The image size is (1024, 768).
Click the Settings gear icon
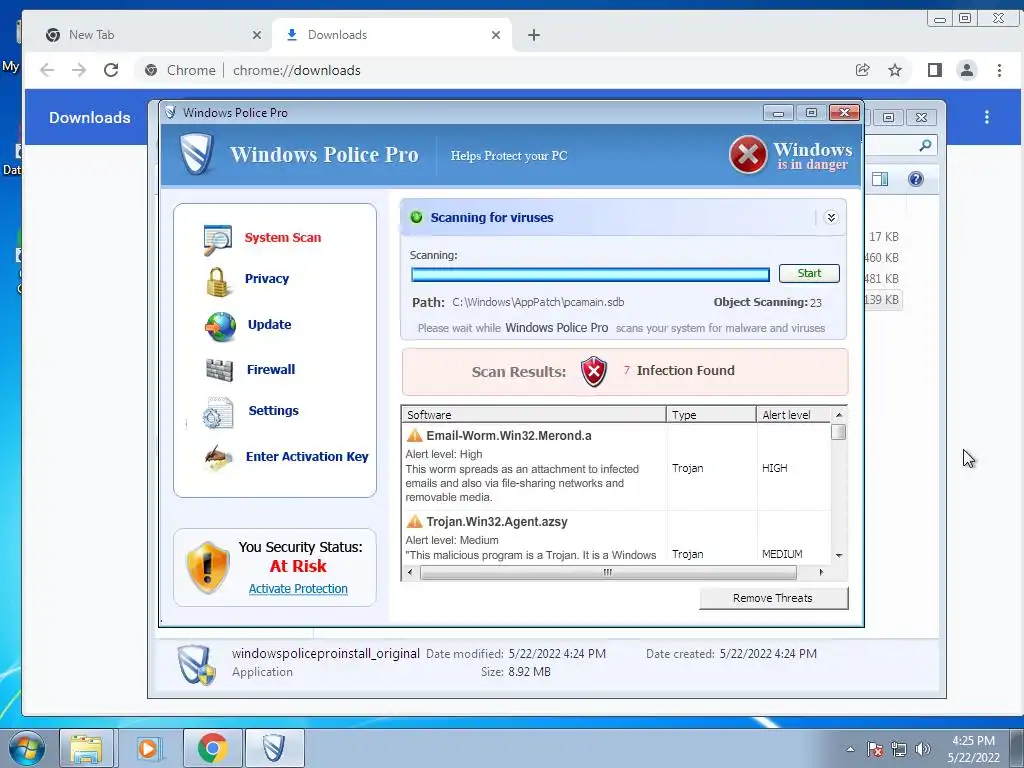(217, 413)
